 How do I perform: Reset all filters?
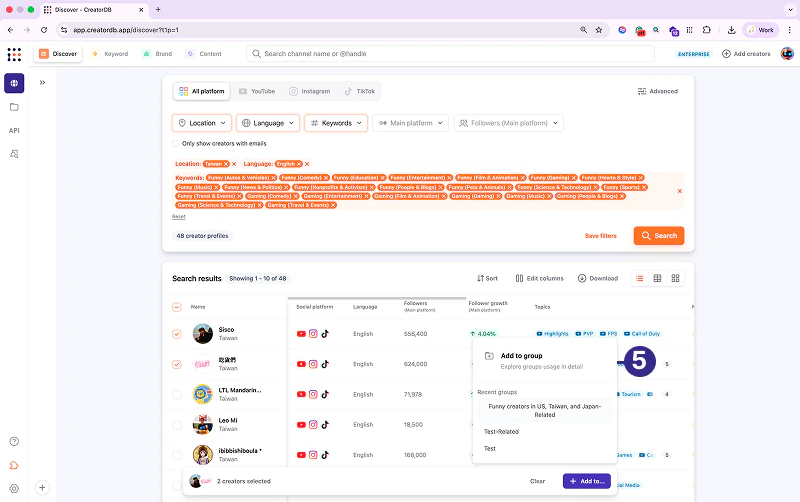[x=179, y=216]
